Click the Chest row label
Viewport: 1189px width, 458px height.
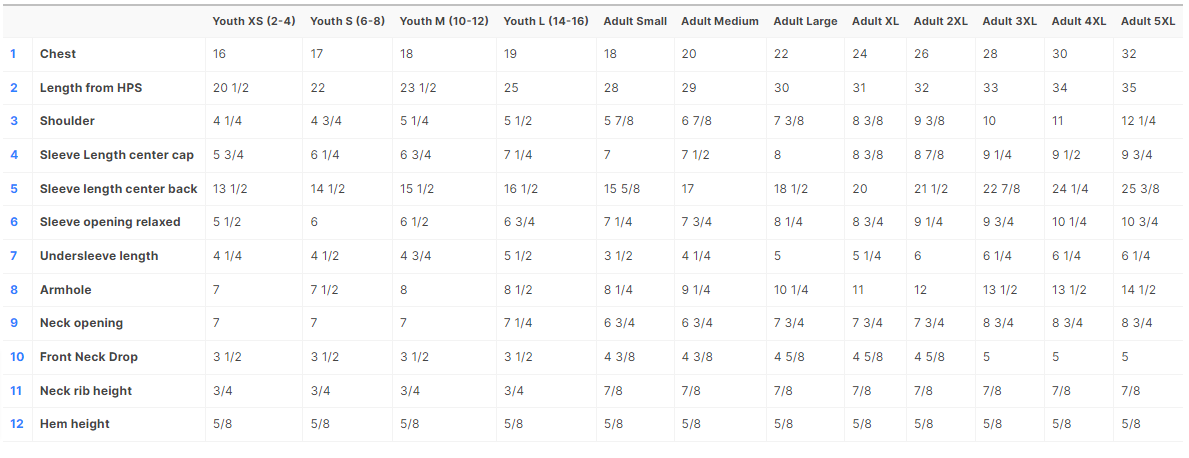pos(58,54)
